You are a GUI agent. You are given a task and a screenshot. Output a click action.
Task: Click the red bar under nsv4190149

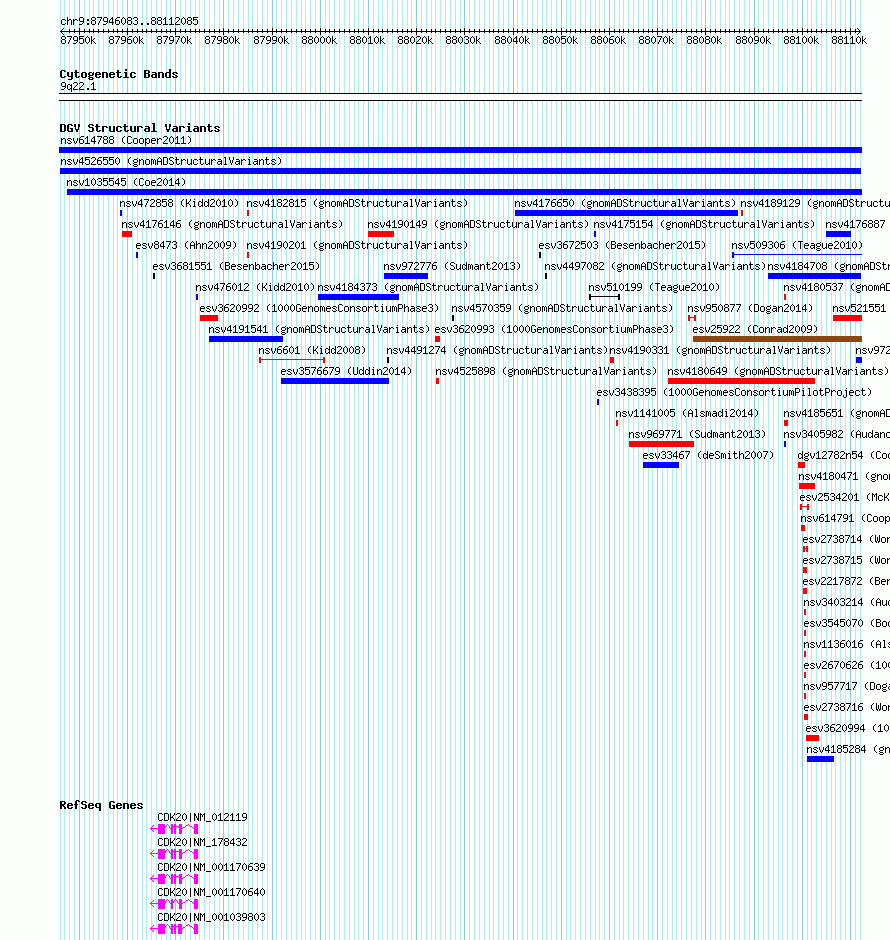tap(381, 234)
